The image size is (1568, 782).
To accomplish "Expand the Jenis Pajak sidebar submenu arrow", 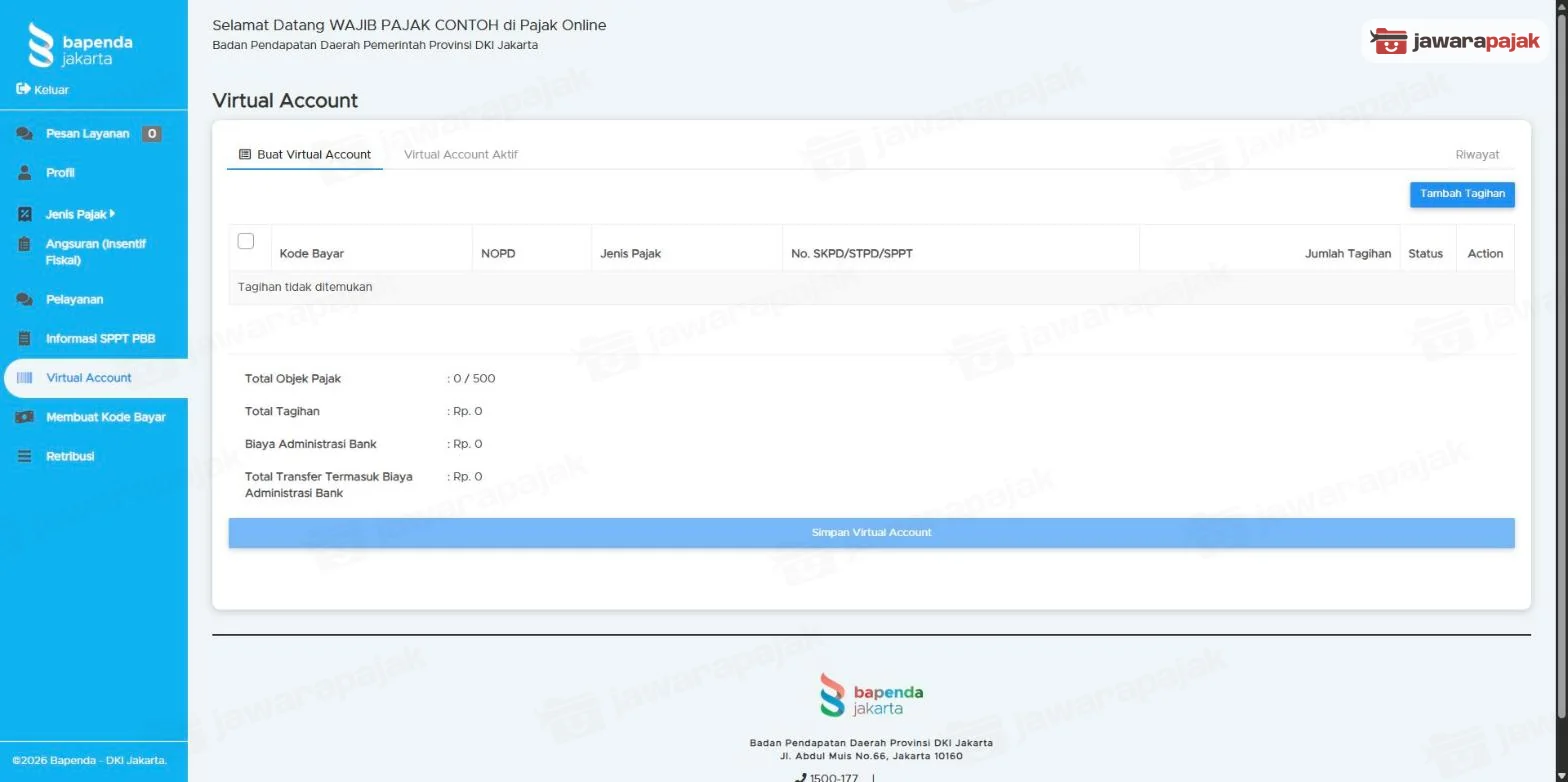I will coord(113,213).
